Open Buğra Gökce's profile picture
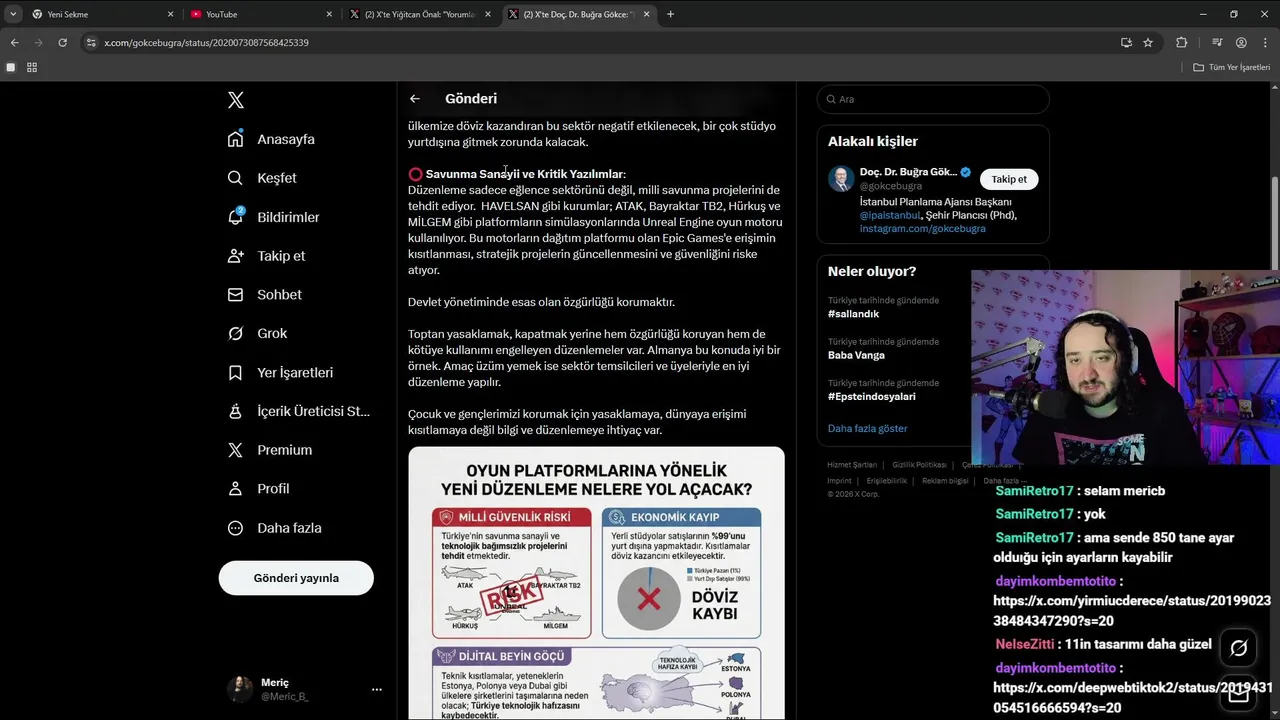The width and height of the screenshot is (1280, 720). click(841, 179)
